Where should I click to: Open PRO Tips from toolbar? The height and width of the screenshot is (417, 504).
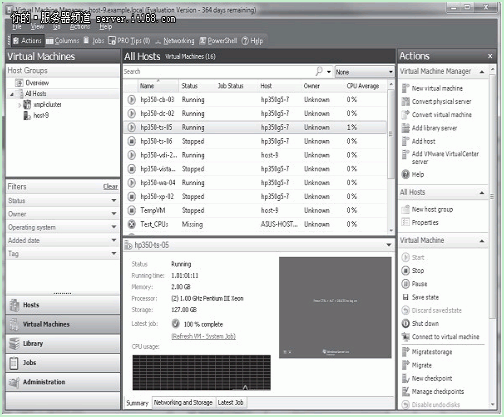[129, 41]
